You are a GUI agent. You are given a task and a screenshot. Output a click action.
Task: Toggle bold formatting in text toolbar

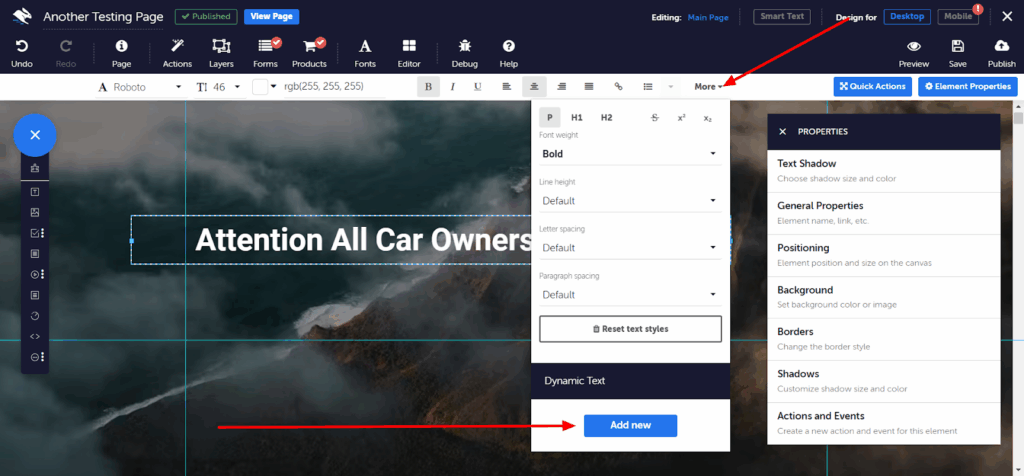tap(429, 87)
